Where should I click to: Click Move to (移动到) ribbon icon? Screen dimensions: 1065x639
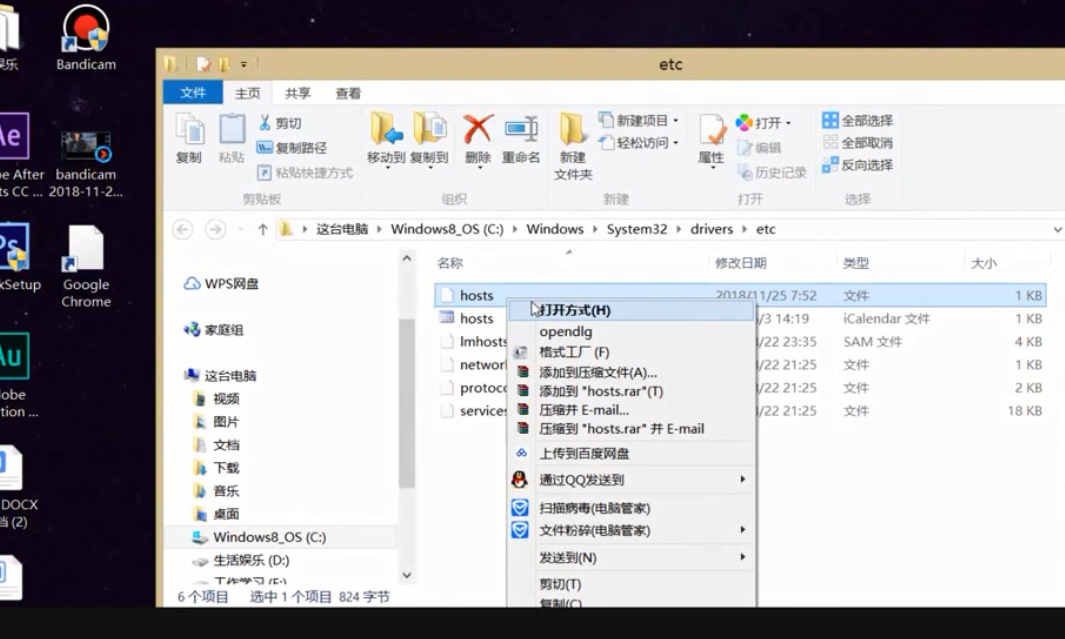click(x=386, y=140)
